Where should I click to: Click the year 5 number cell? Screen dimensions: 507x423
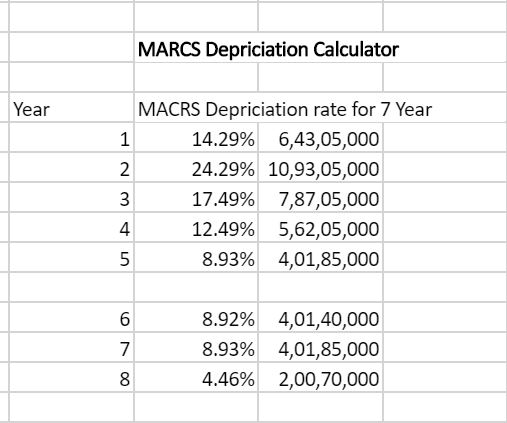point(72,259)
